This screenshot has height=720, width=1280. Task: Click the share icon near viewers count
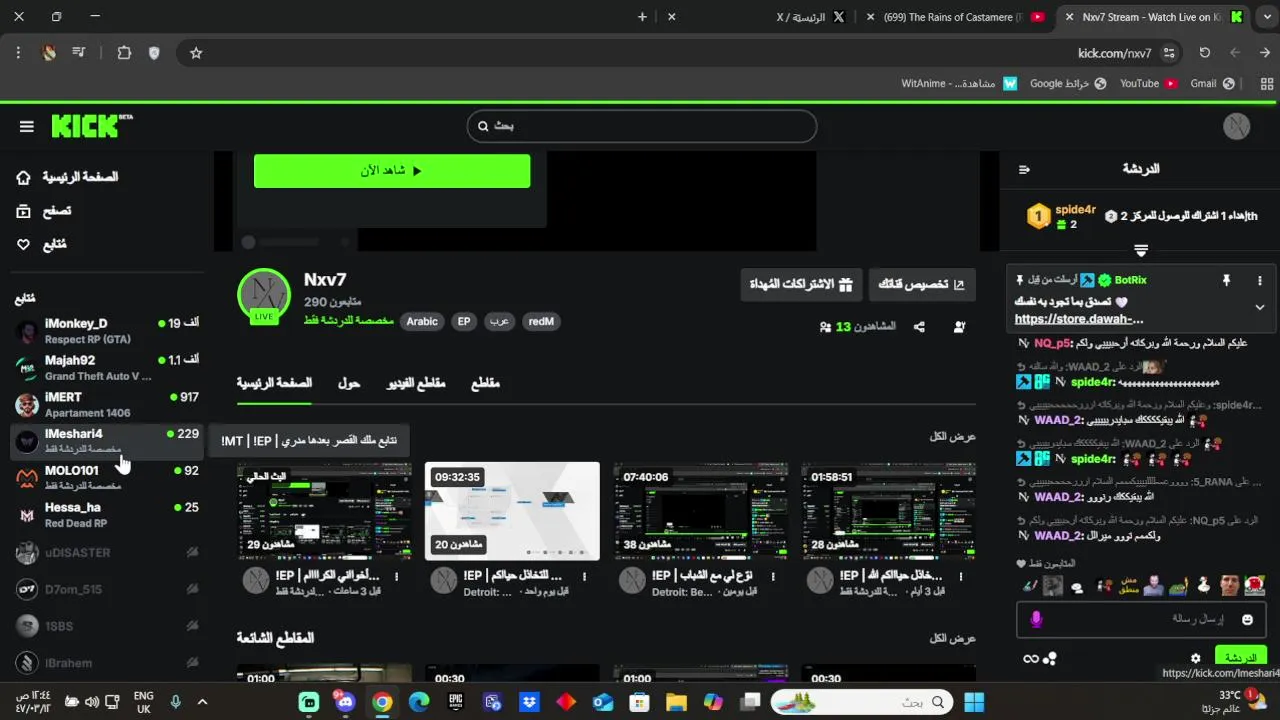(x=919, y=326)
